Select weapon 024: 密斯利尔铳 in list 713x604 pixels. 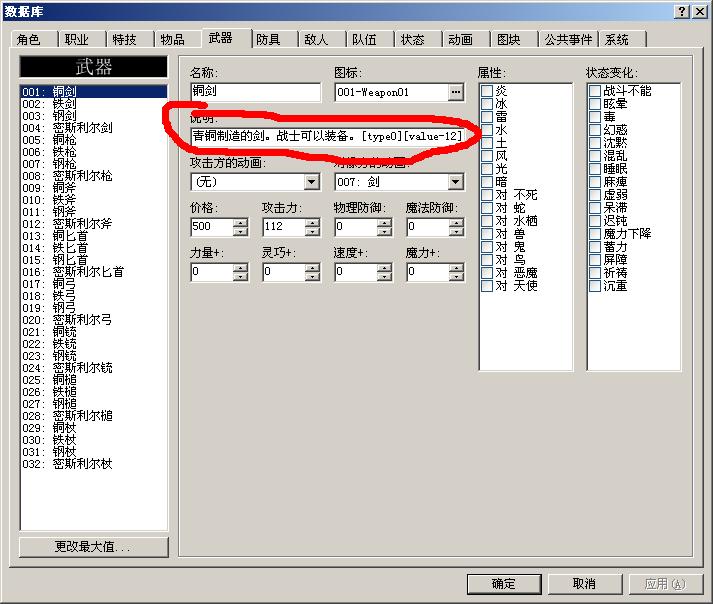(x=94, y=368)
